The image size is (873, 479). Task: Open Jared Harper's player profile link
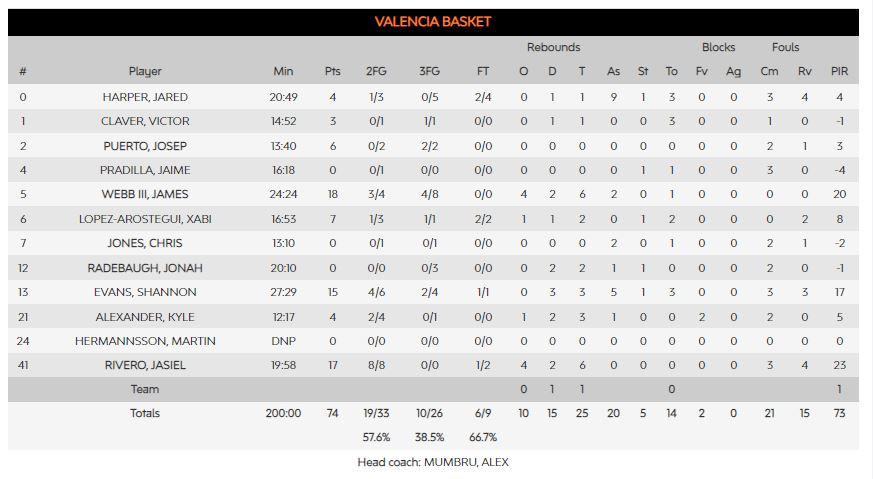[x=145, y=97]
